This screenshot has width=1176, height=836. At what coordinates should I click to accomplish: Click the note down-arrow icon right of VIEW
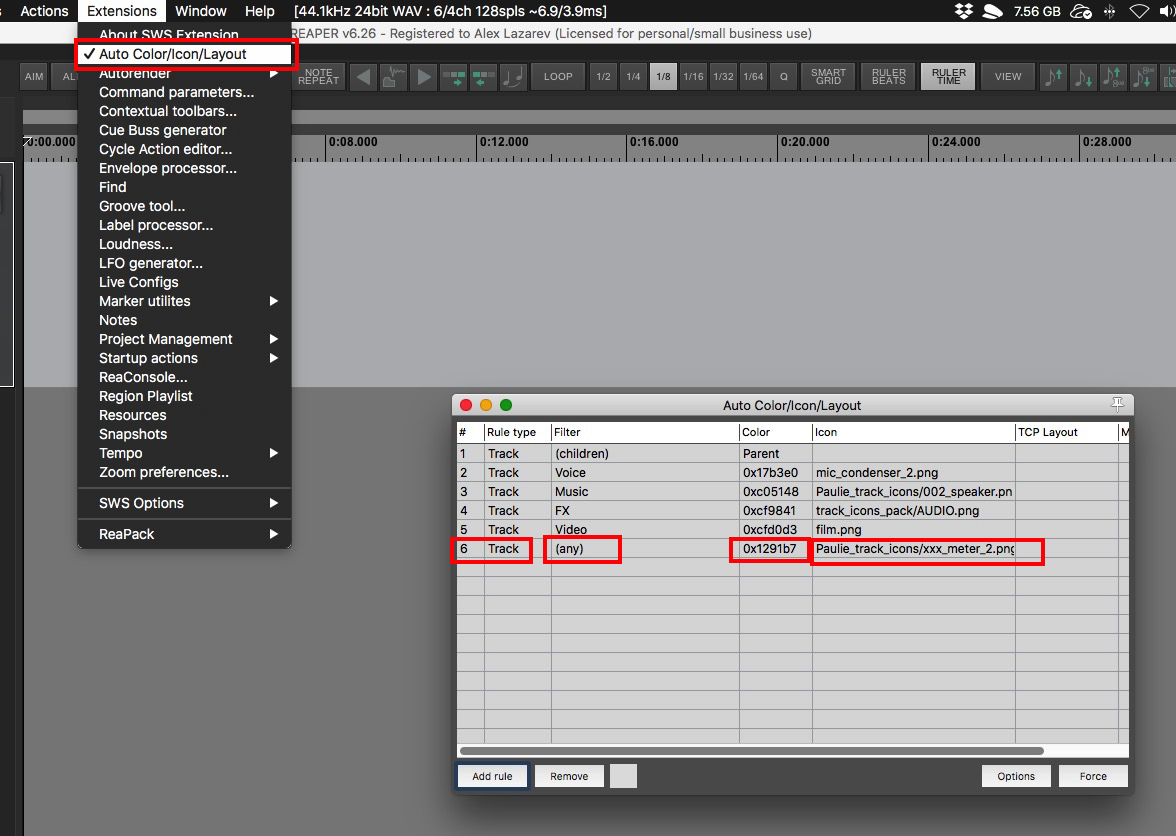1083,76
